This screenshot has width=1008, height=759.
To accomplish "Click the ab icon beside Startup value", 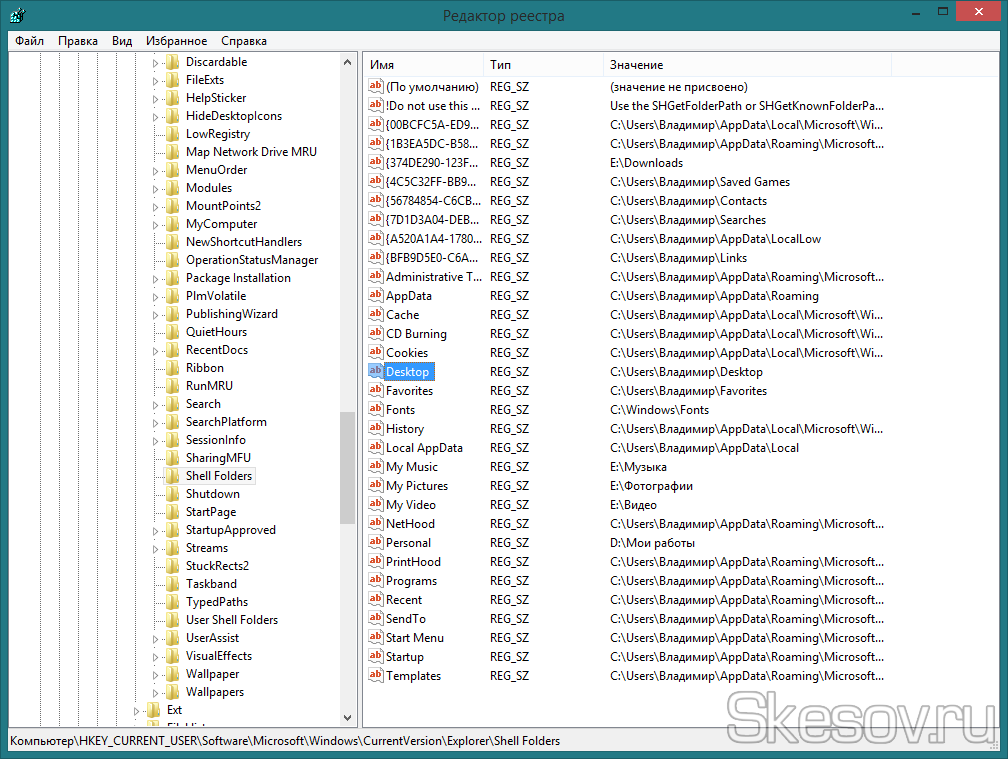I will click(376, 657).
